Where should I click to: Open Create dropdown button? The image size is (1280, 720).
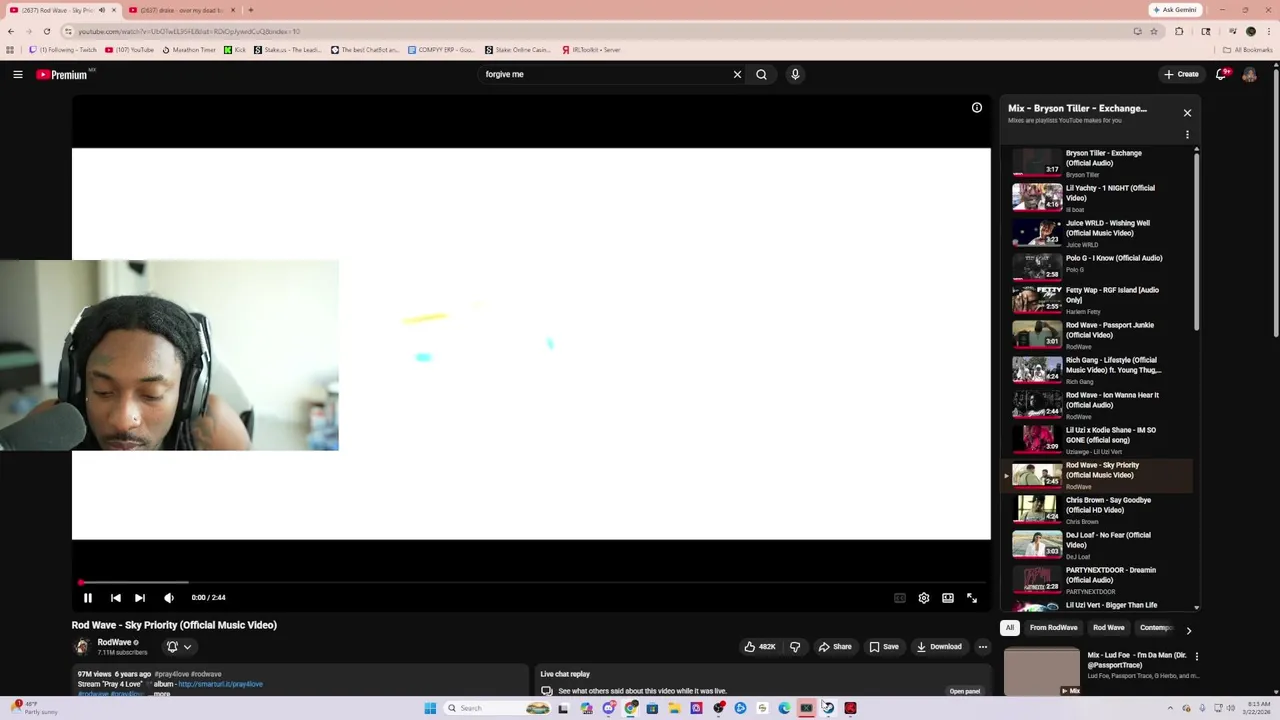[1181, 74]
